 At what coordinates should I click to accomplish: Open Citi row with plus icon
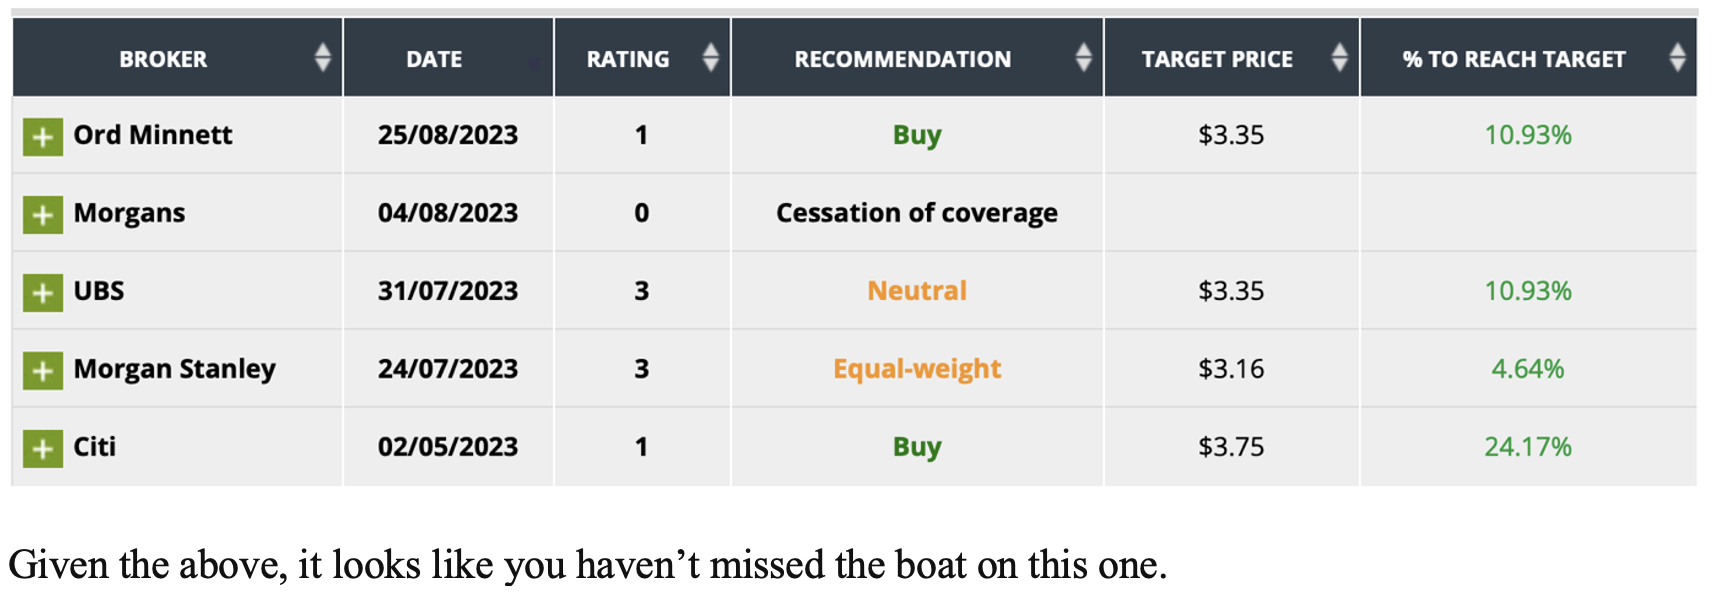coord(43,448)
